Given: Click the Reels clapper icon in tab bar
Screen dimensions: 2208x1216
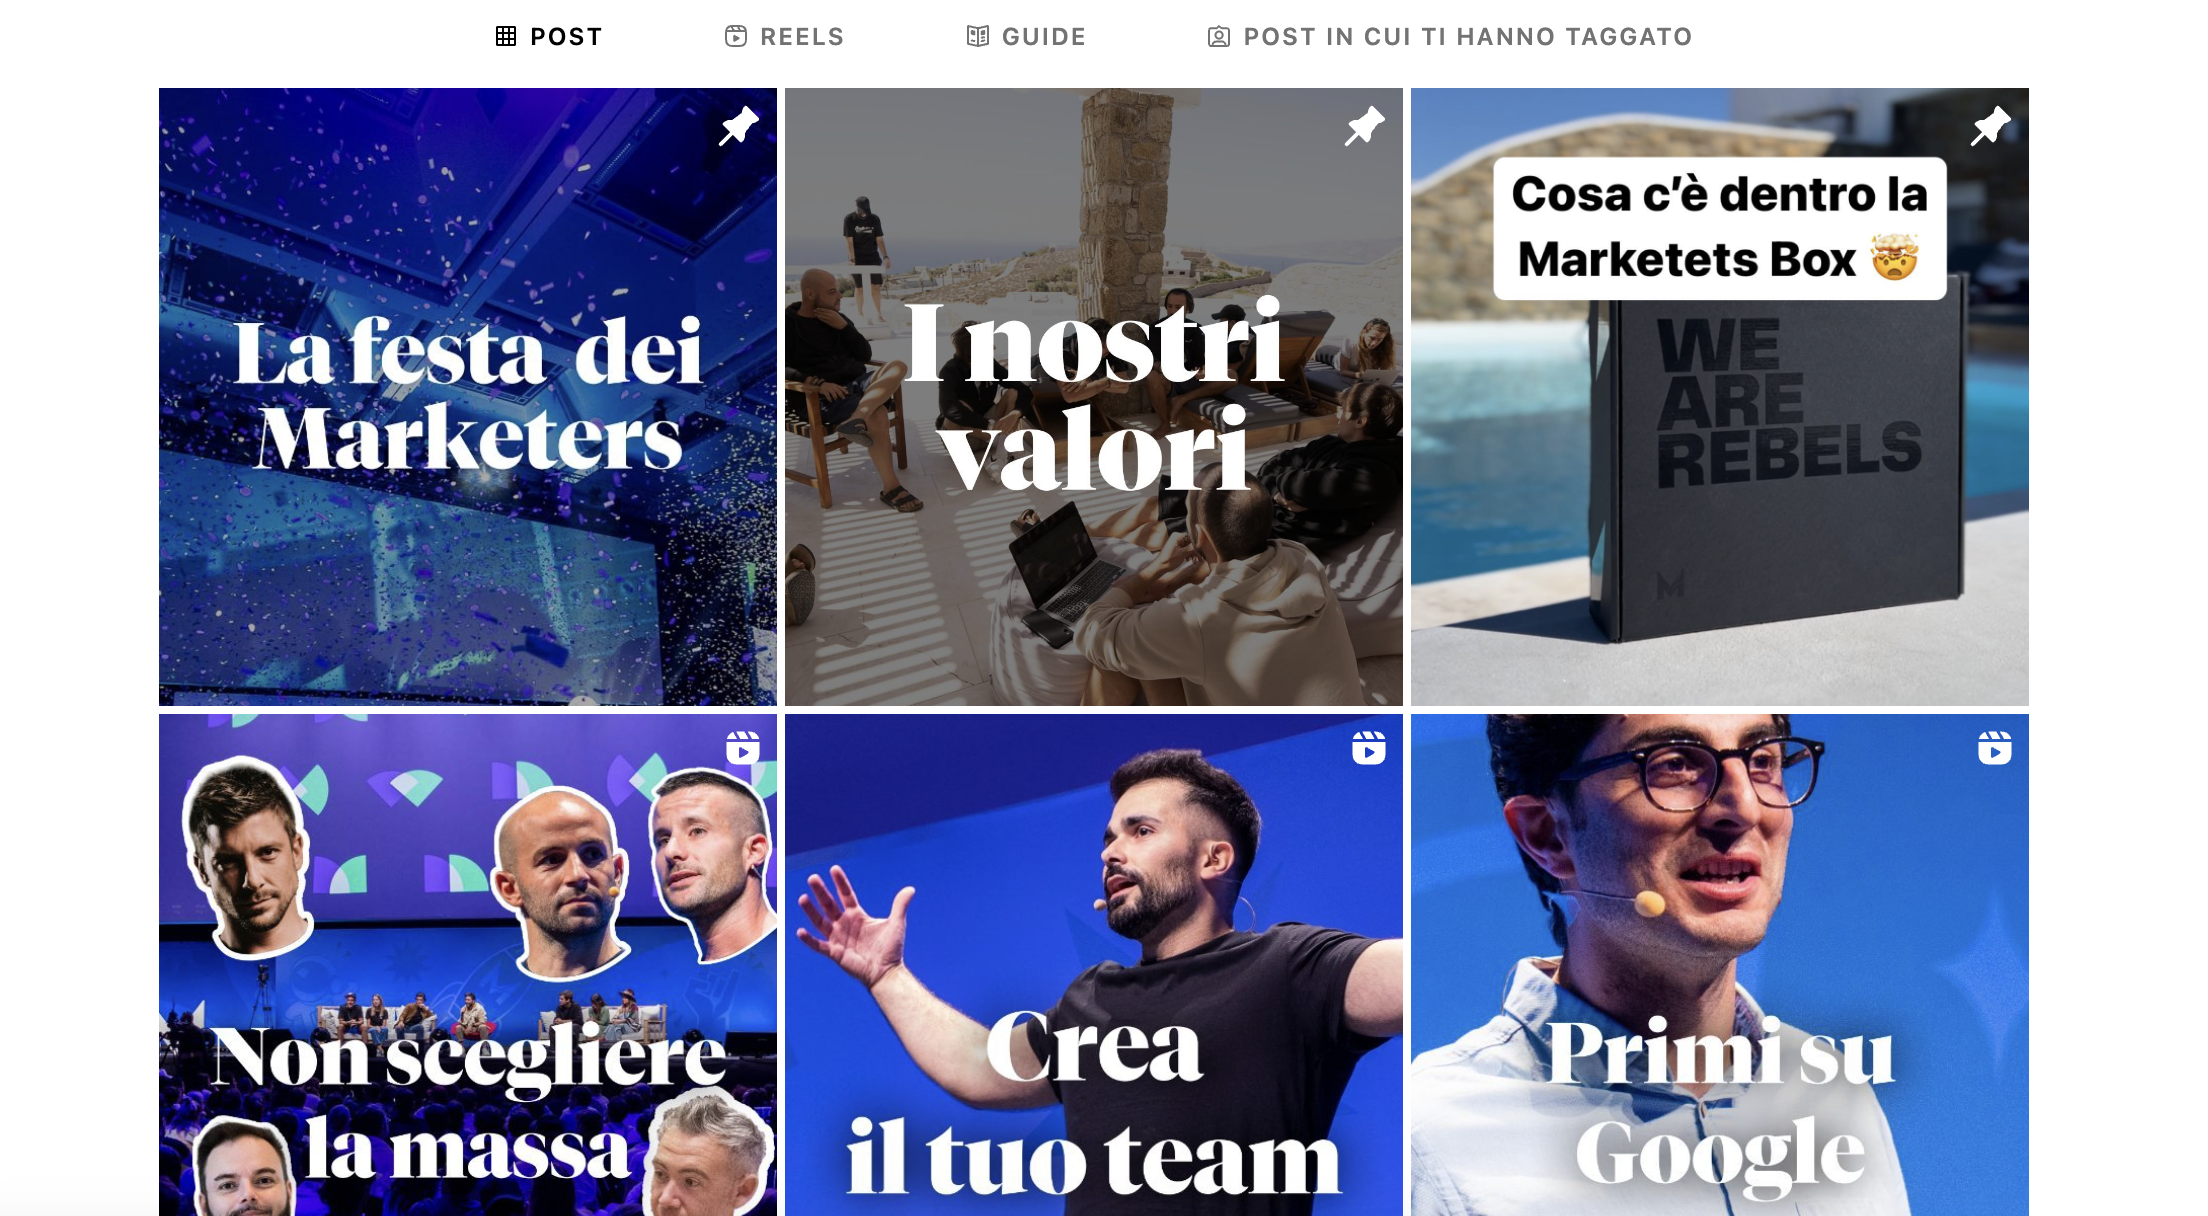Looking at the screenshot, I should click(x=736, y=37).
